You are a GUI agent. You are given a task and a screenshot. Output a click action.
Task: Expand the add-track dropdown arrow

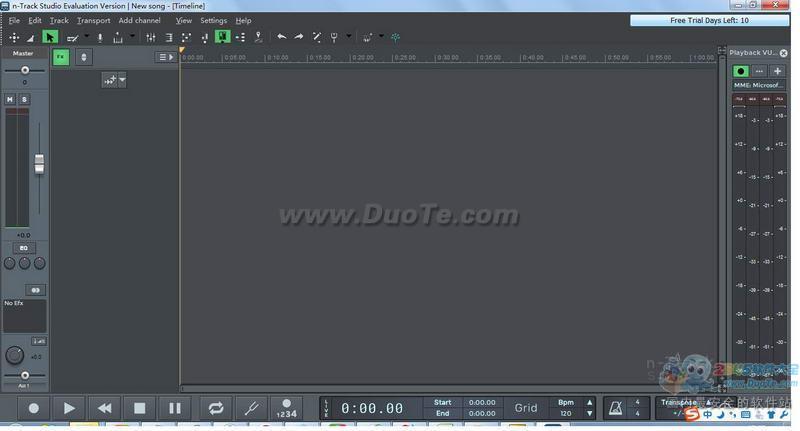pyautogui.click(x=122, y=80)
